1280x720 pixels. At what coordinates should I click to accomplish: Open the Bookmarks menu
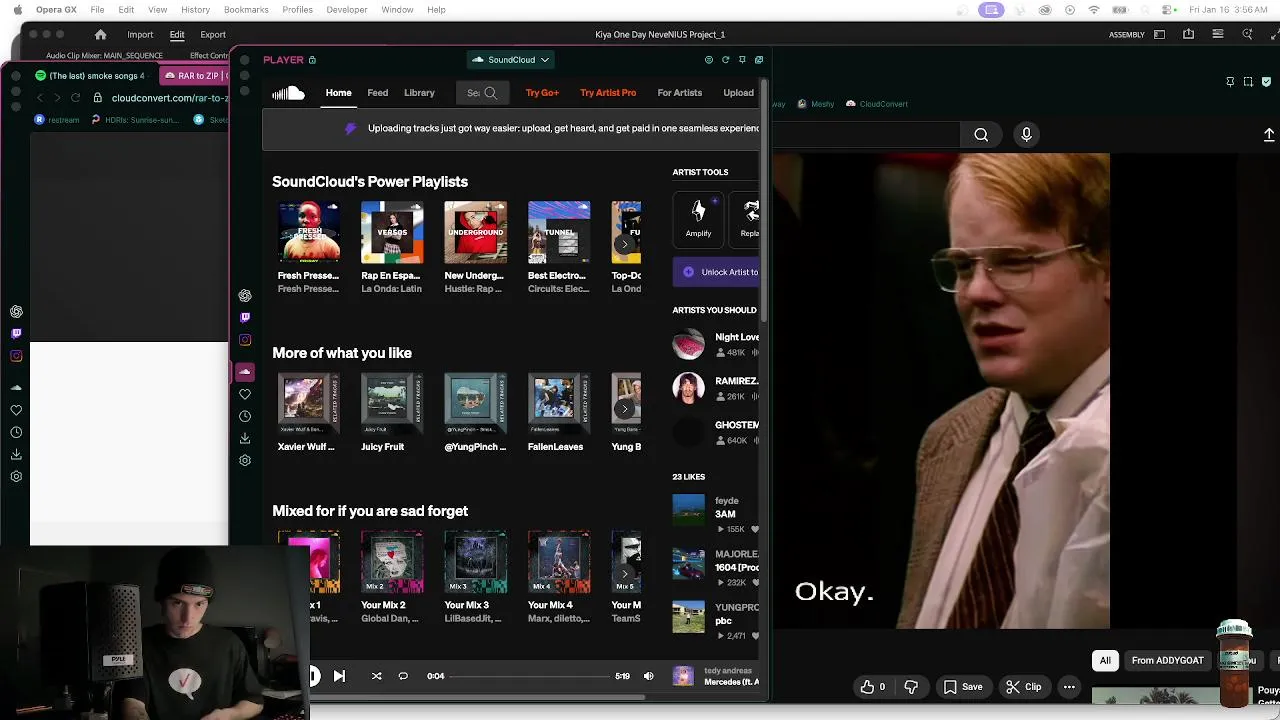click(246, 10)
